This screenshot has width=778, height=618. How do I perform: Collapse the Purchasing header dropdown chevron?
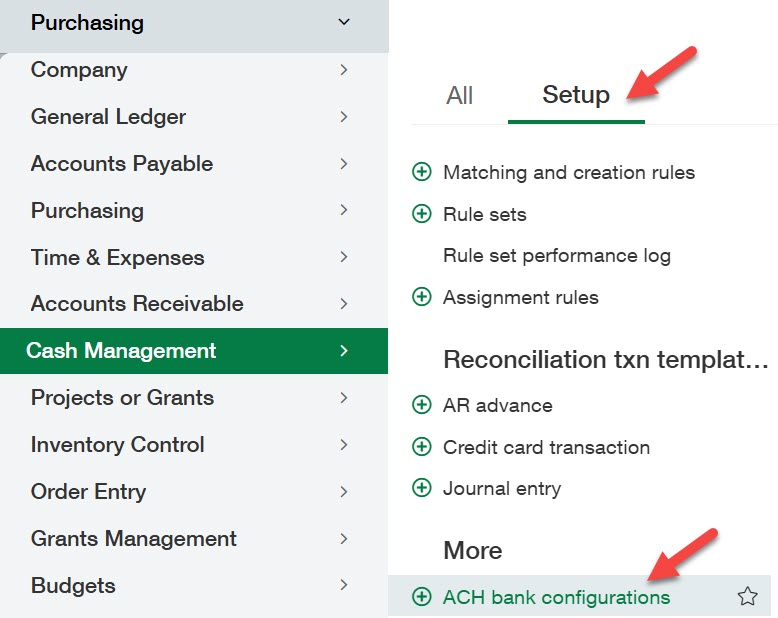click(x=344, y=22)
